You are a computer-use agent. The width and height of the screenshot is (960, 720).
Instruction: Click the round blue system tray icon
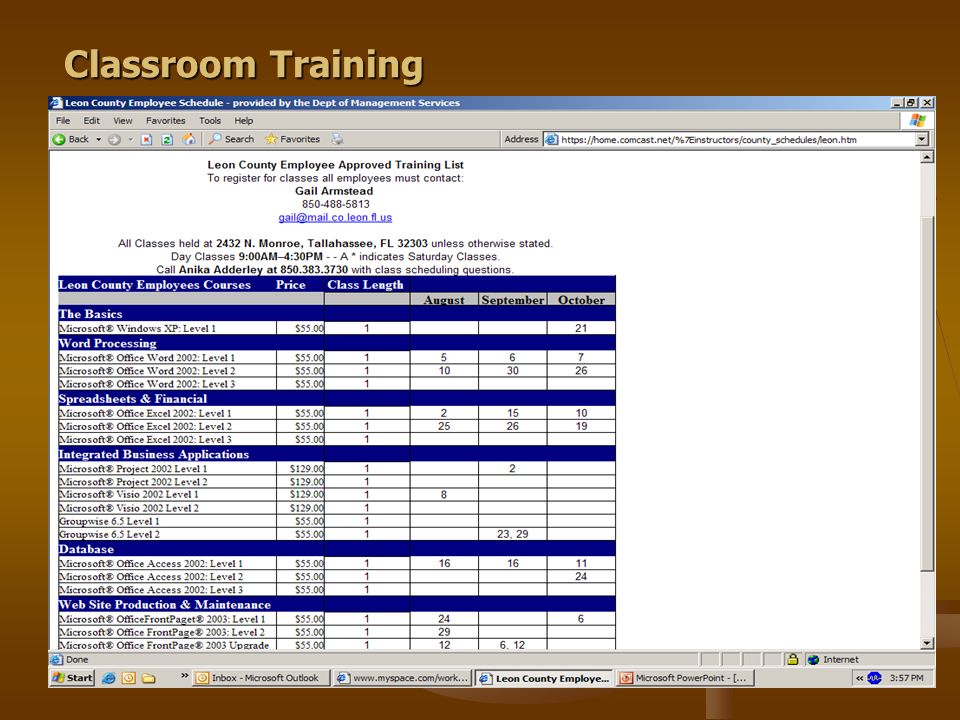point(874,678)
